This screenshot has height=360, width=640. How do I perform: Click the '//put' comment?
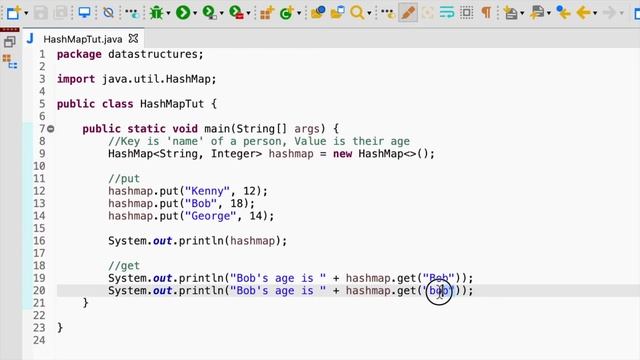point(124,179)
